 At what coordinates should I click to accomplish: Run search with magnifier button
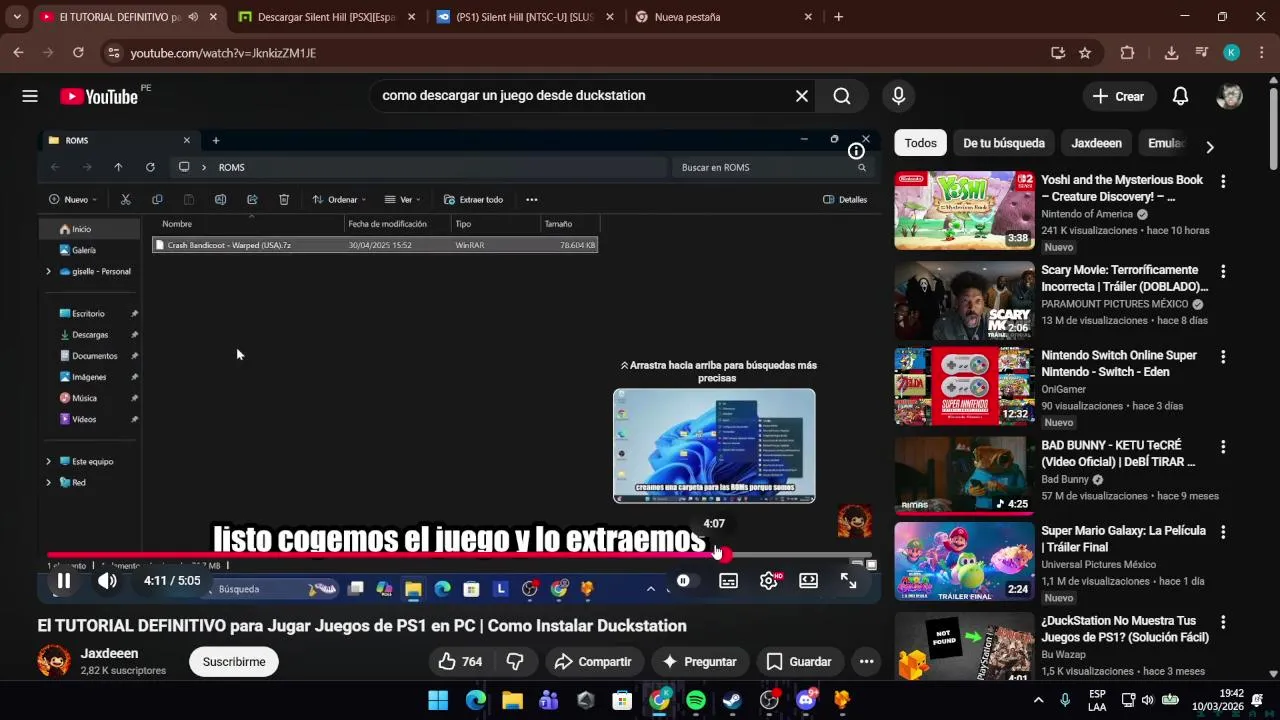tap(842, 96)
